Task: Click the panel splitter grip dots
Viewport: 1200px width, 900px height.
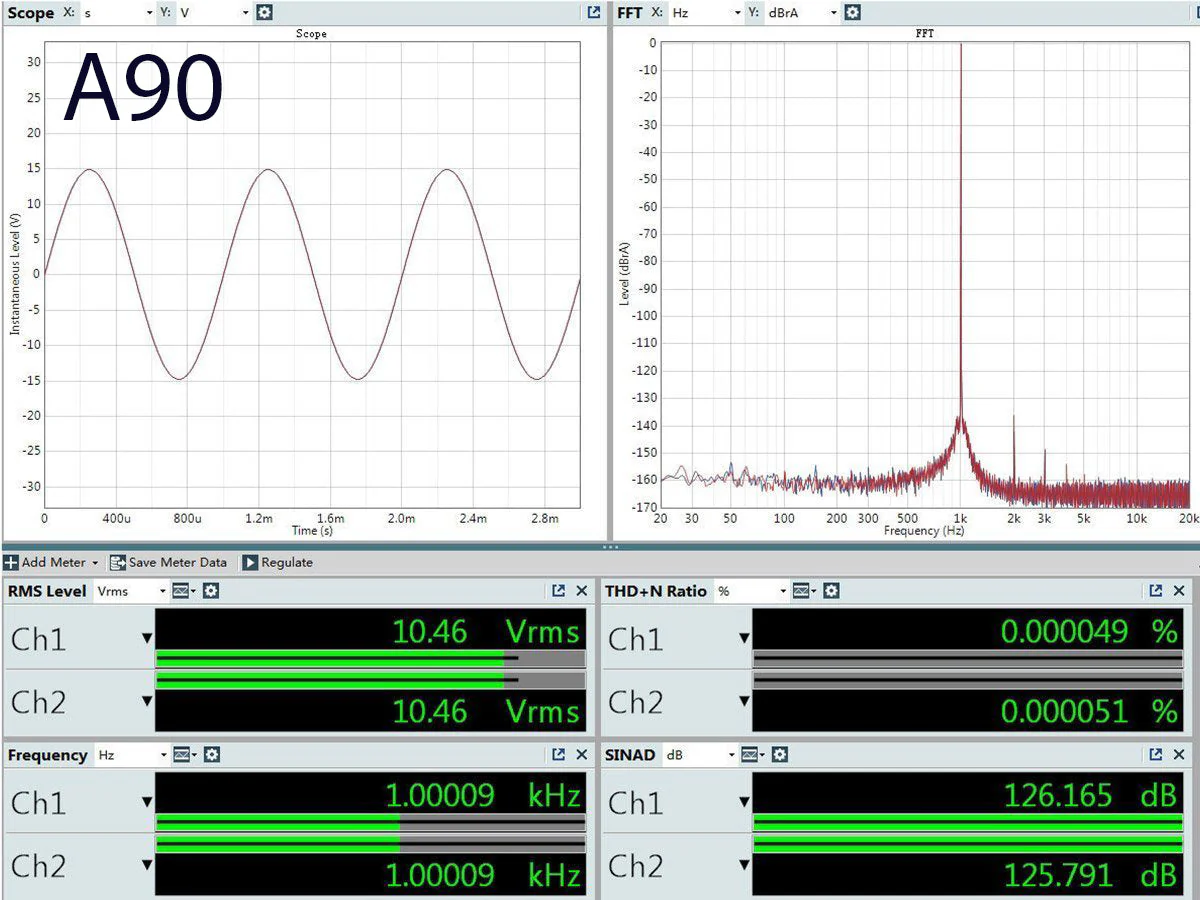Action: 610,547
